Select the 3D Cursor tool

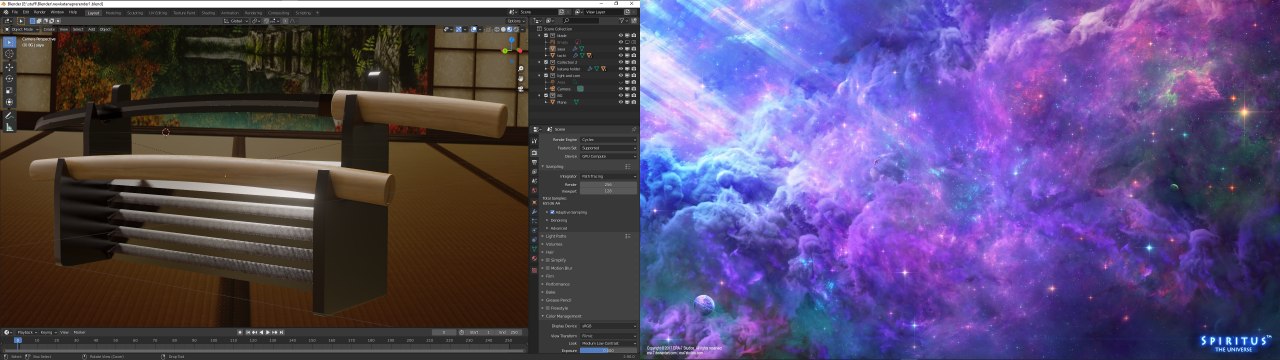(9, 54)
